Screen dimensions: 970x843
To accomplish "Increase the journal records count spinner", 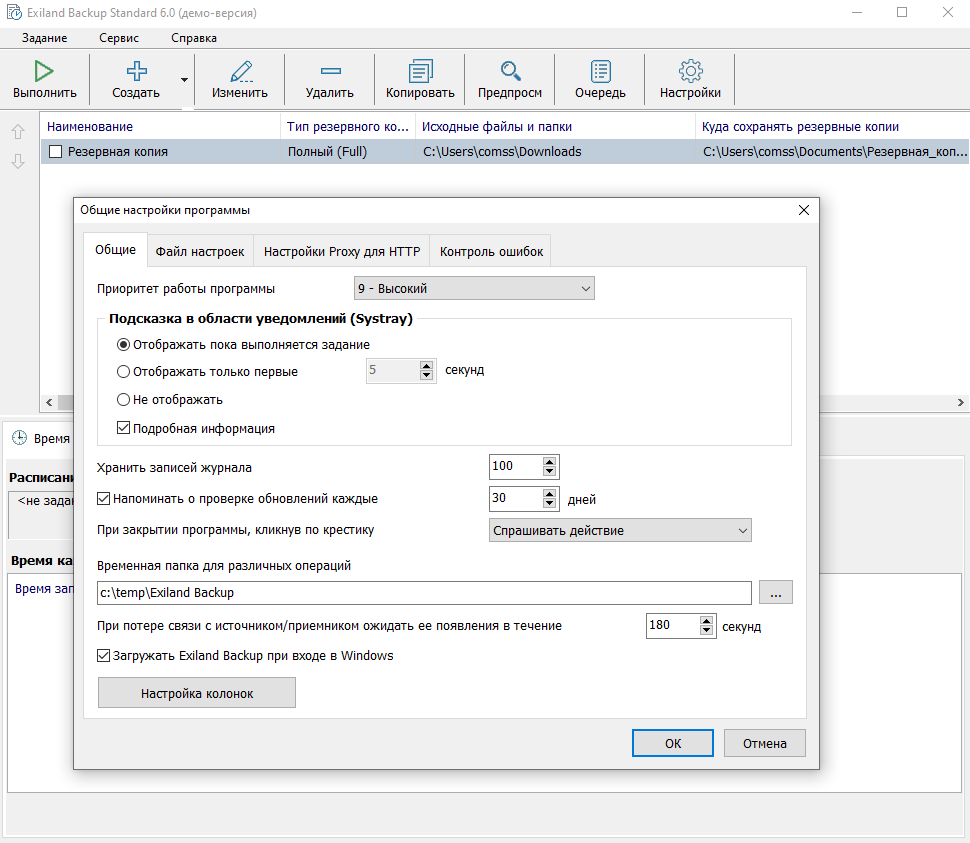I will 549,461.
